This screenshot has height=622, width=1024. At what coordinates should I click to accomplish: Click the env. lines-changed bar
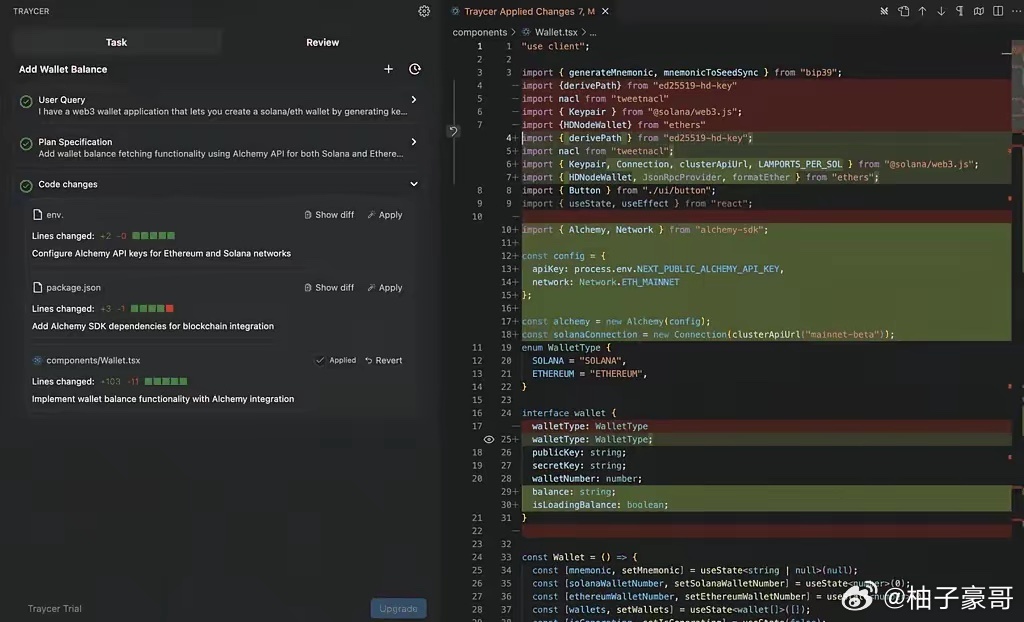point(153,236)
